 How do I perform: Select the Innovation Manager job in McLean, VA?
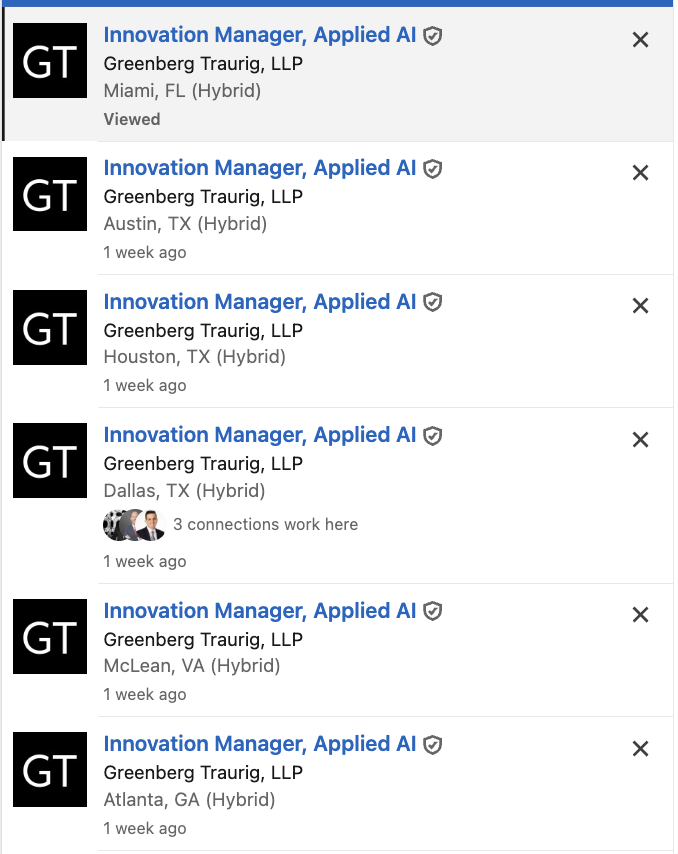pyautogui.click(x=258, y=610)
